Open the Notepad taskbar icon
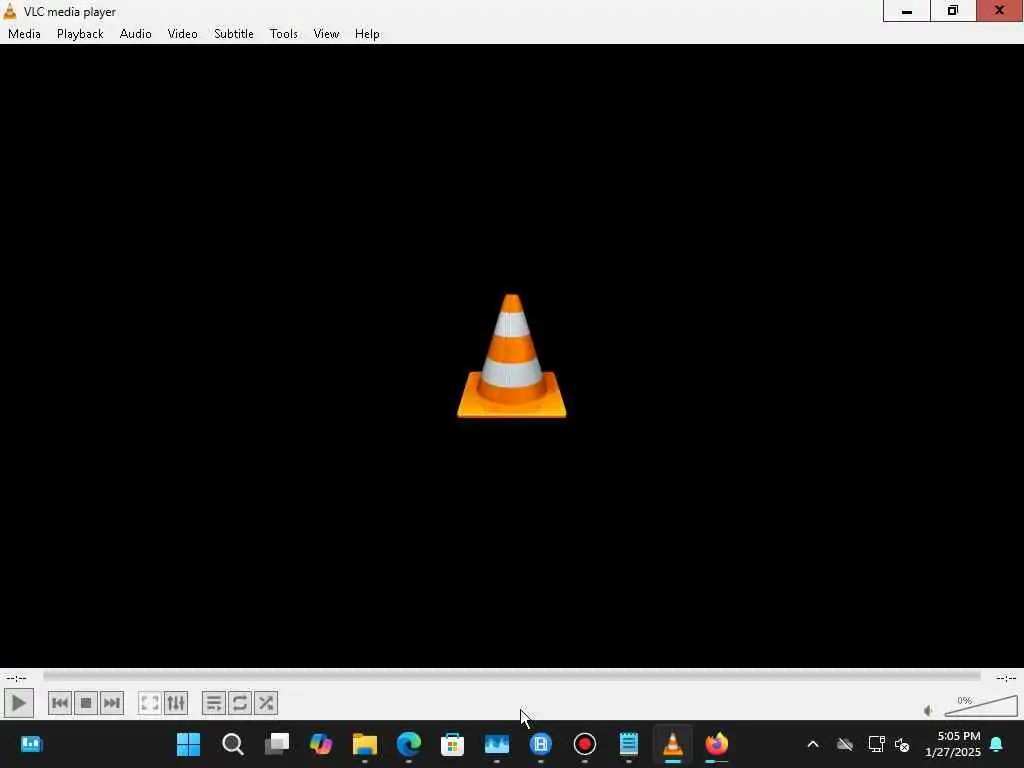 click(x=628, y=744)
